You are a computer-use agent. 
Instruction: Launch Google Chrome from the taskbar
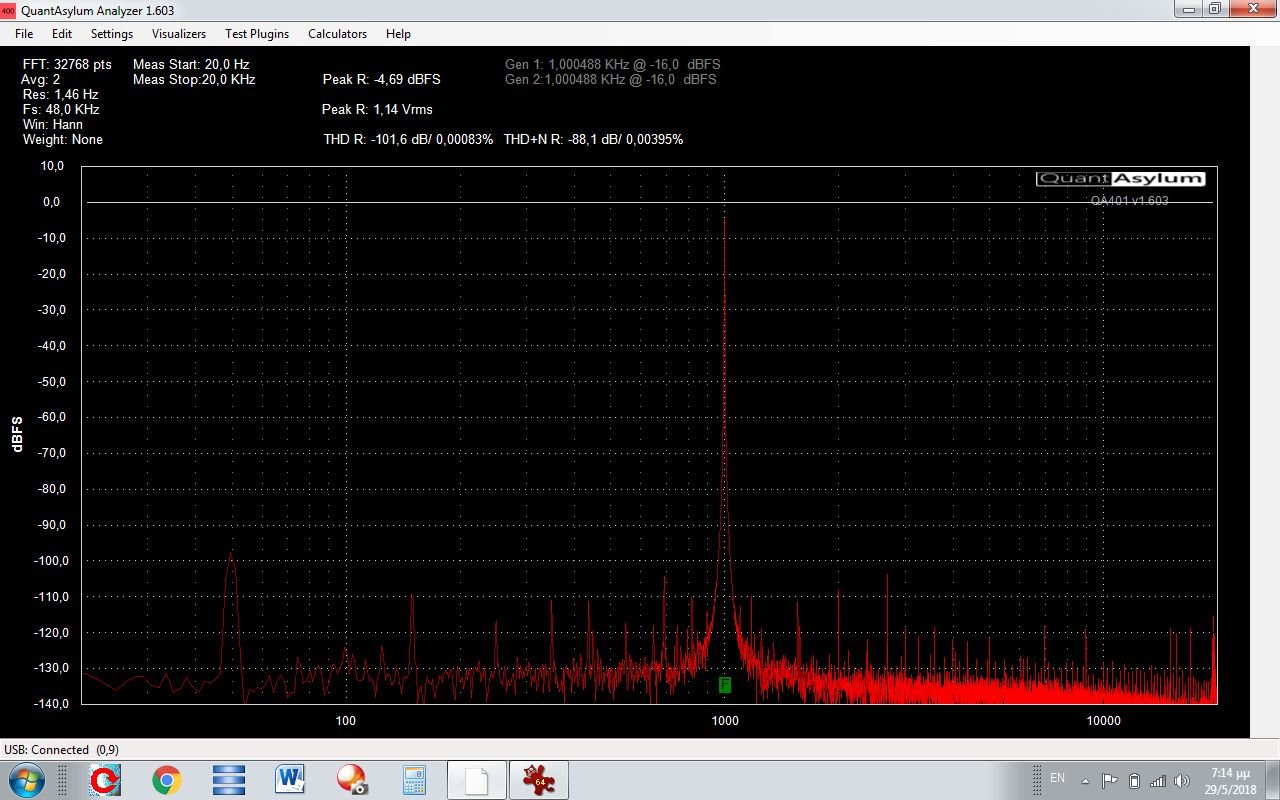pyautogui.click(x=167, y=779)
